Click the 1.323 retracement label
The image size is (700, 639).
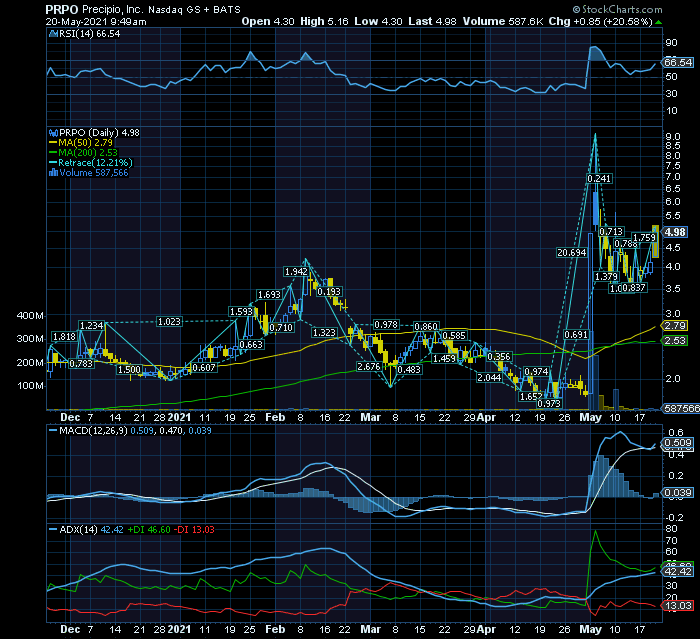(x=324, y=333)
